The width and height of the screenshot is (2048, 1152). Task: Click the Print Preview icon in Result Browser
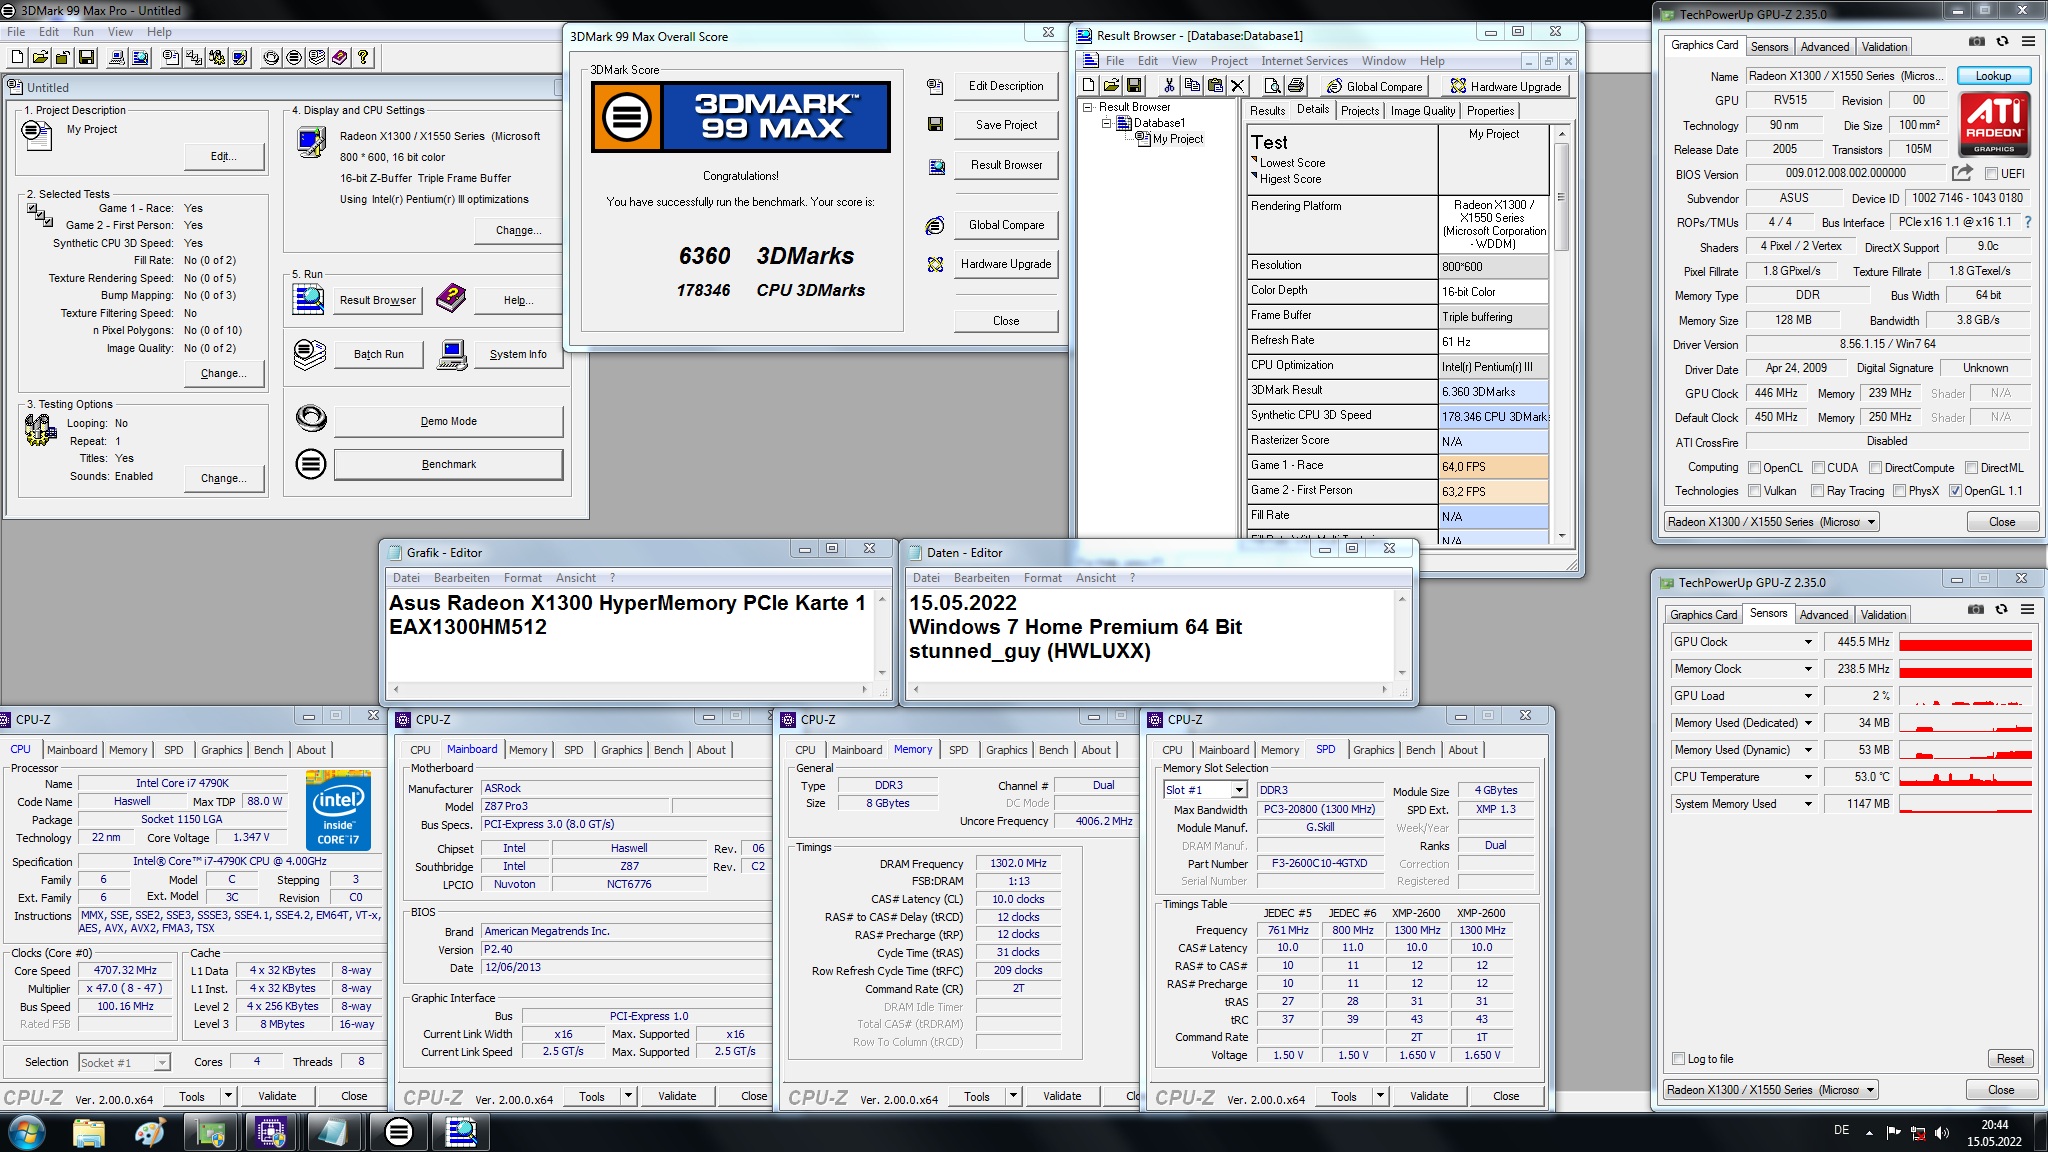tap(1273, 86)
